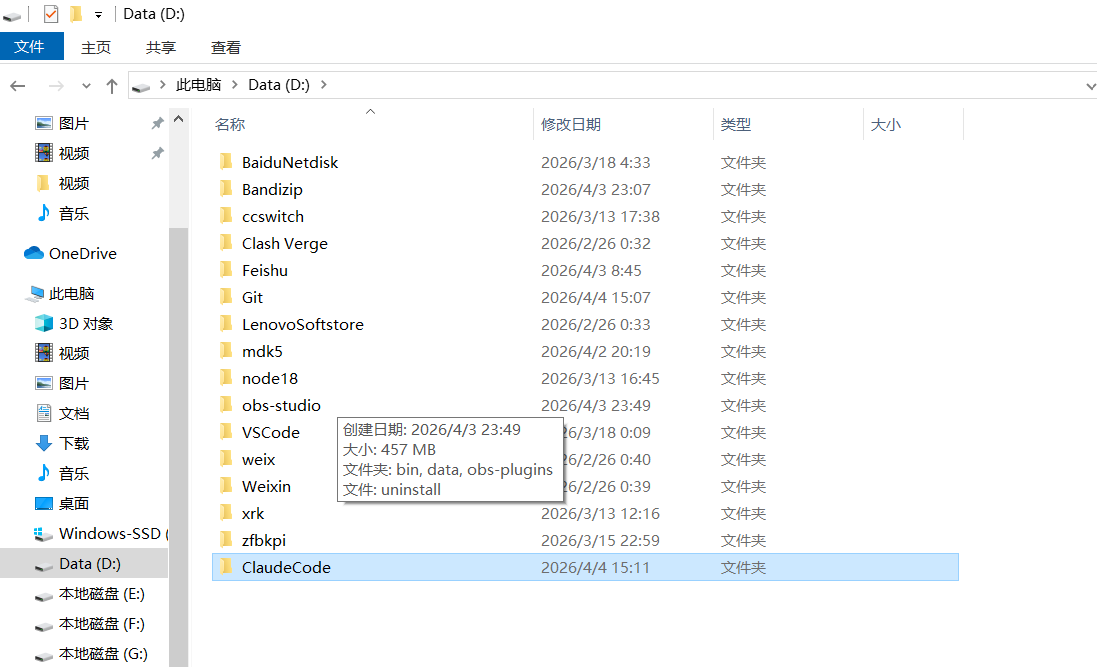1097x667 pixels.
Task: Select the ccswitch folder icon
Action: 226,216
